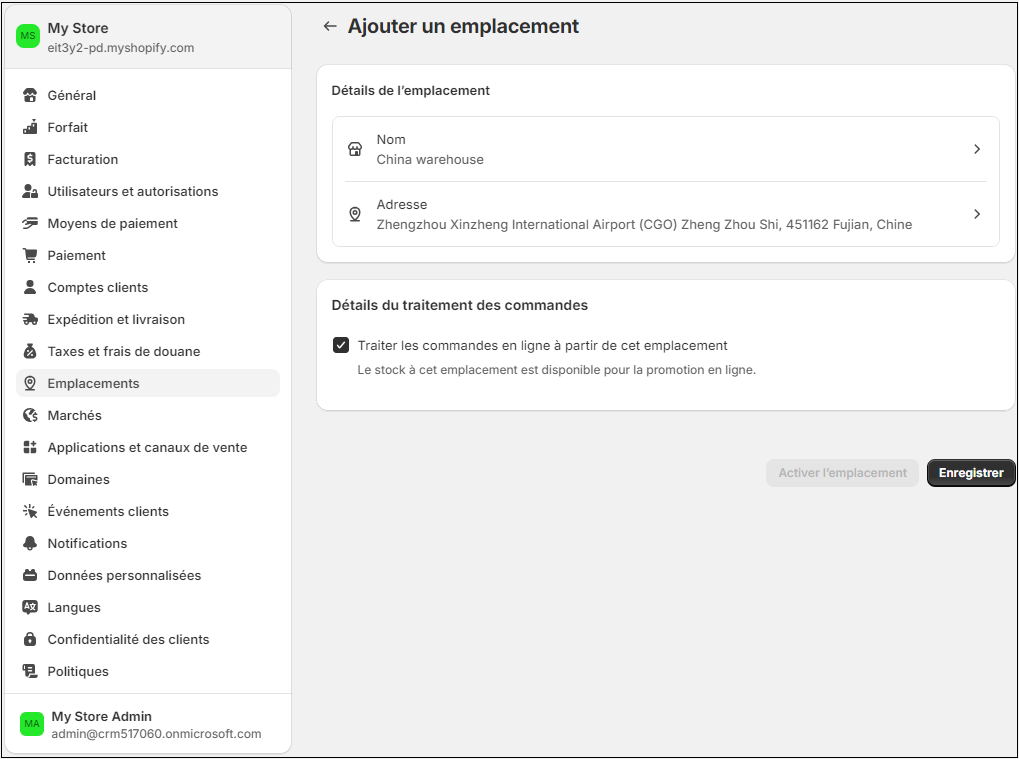Open the Adresse row chevron

click(977, 214)
